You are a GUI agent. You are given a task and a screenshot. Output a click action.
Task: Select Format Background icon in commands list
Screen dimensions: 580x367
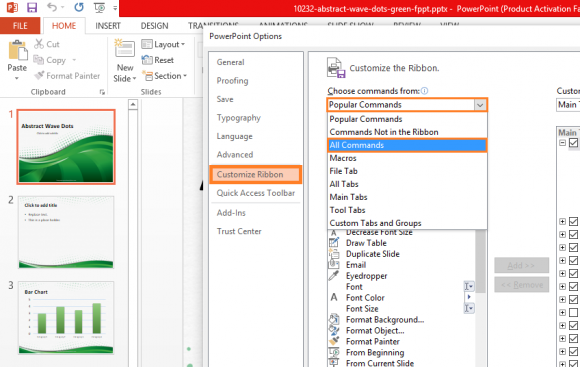[x=334, y=319]
